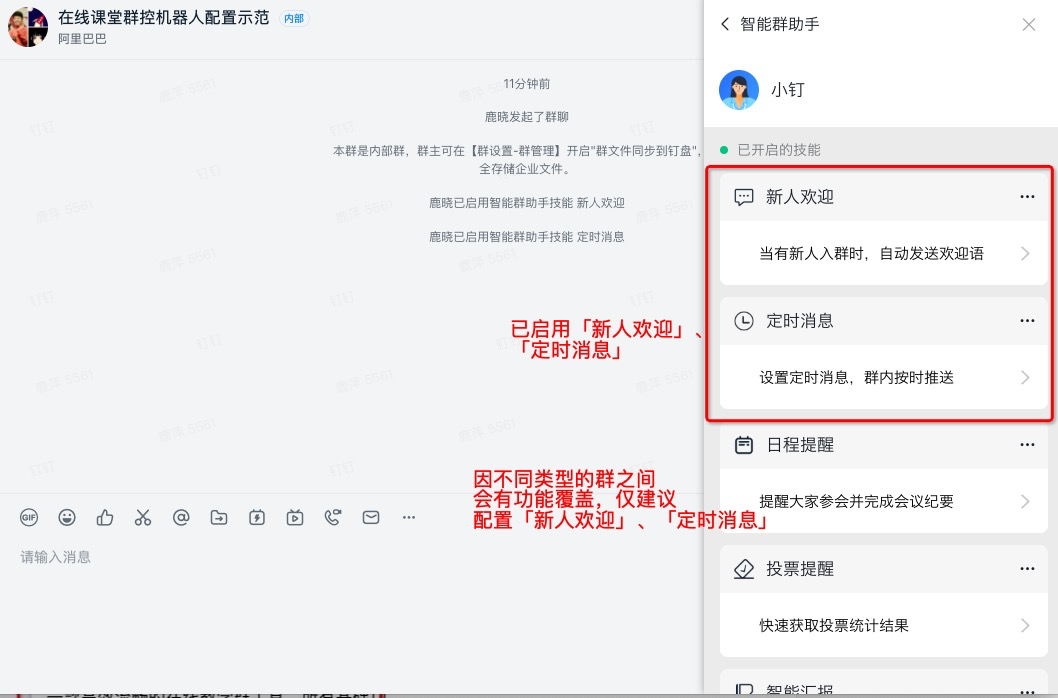Open the 快速获取投票统计结果 setting

coord(884,626)
